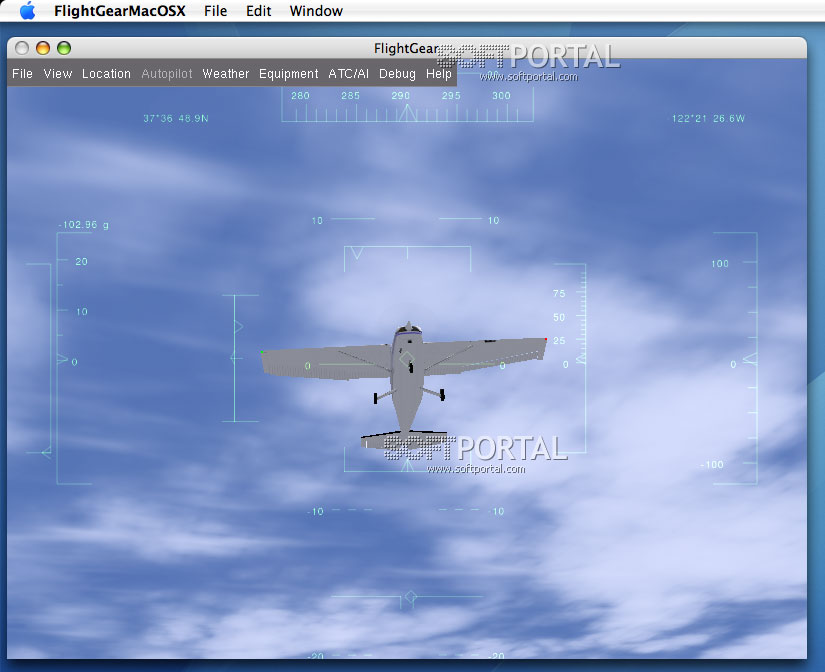The width and height of the screenshot is (825, 672).
Task: Open the Equipment menu
Action: [x=288, y=74]
